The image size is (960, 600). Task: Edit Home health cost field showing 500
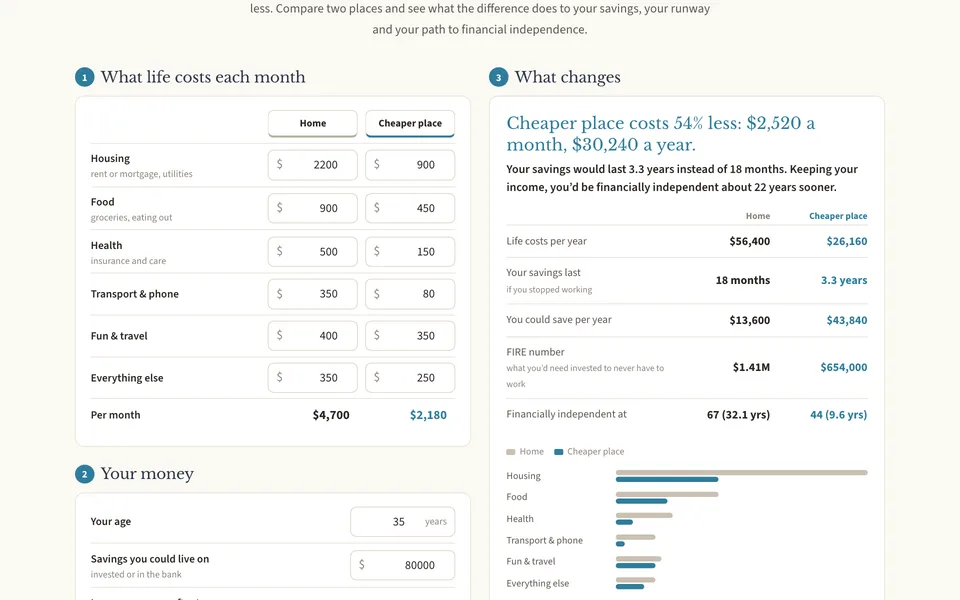pyautogui.click(x=312, y=252)
